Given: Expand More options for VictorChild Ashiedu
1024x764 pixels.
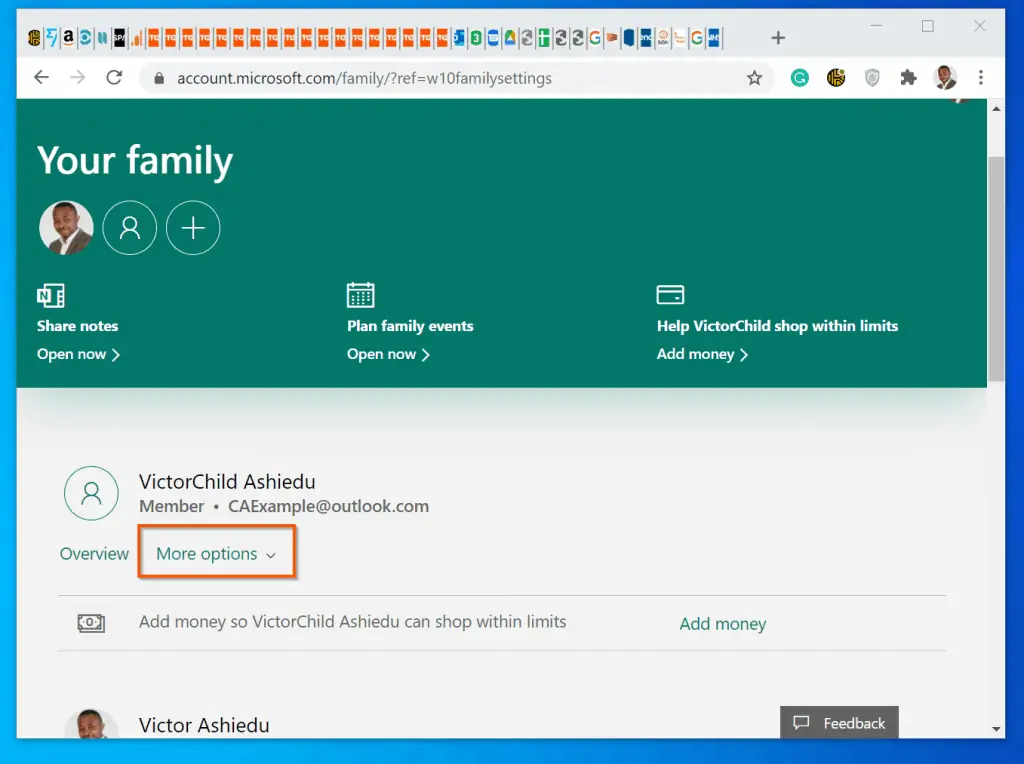Looking at the screenshot, I should [216, 554].
